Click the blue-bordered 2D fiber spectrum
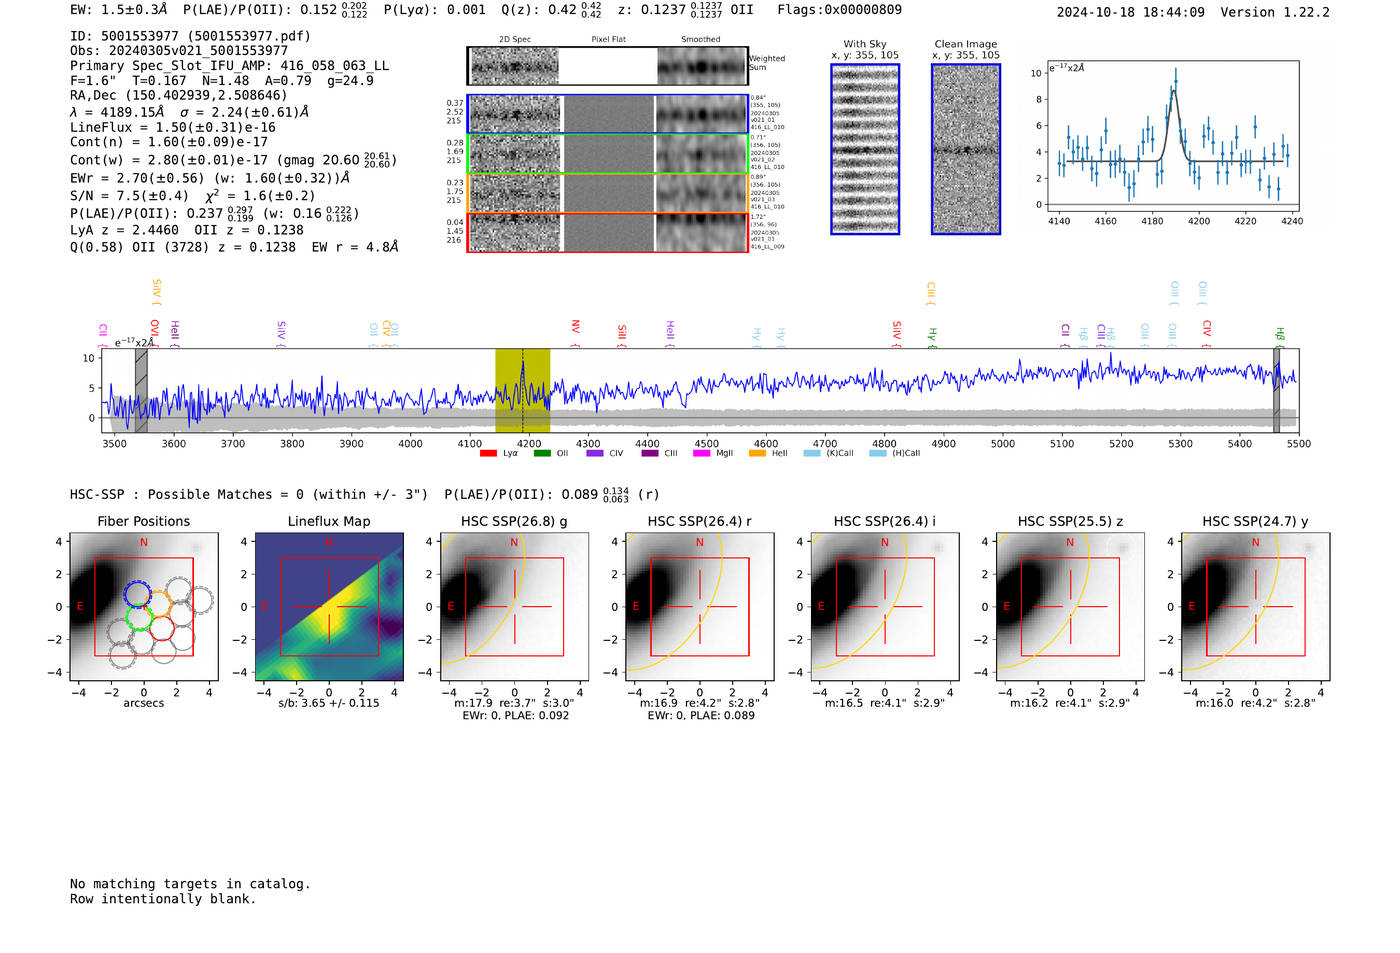 pos(608,114)
